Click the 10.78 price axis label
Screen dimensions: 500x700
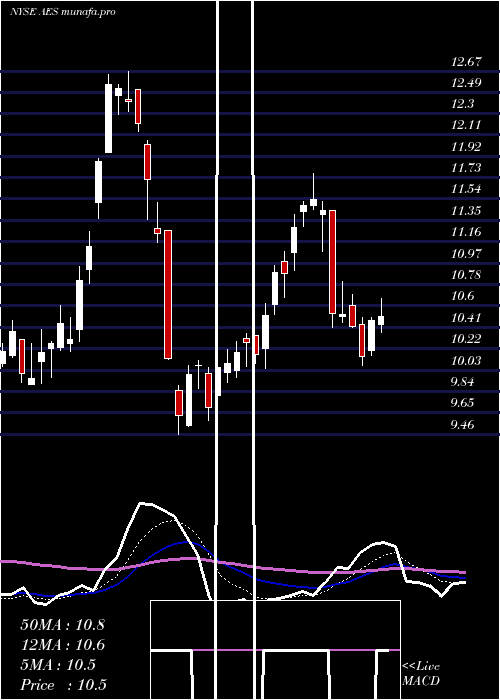(x=466, y=275)
